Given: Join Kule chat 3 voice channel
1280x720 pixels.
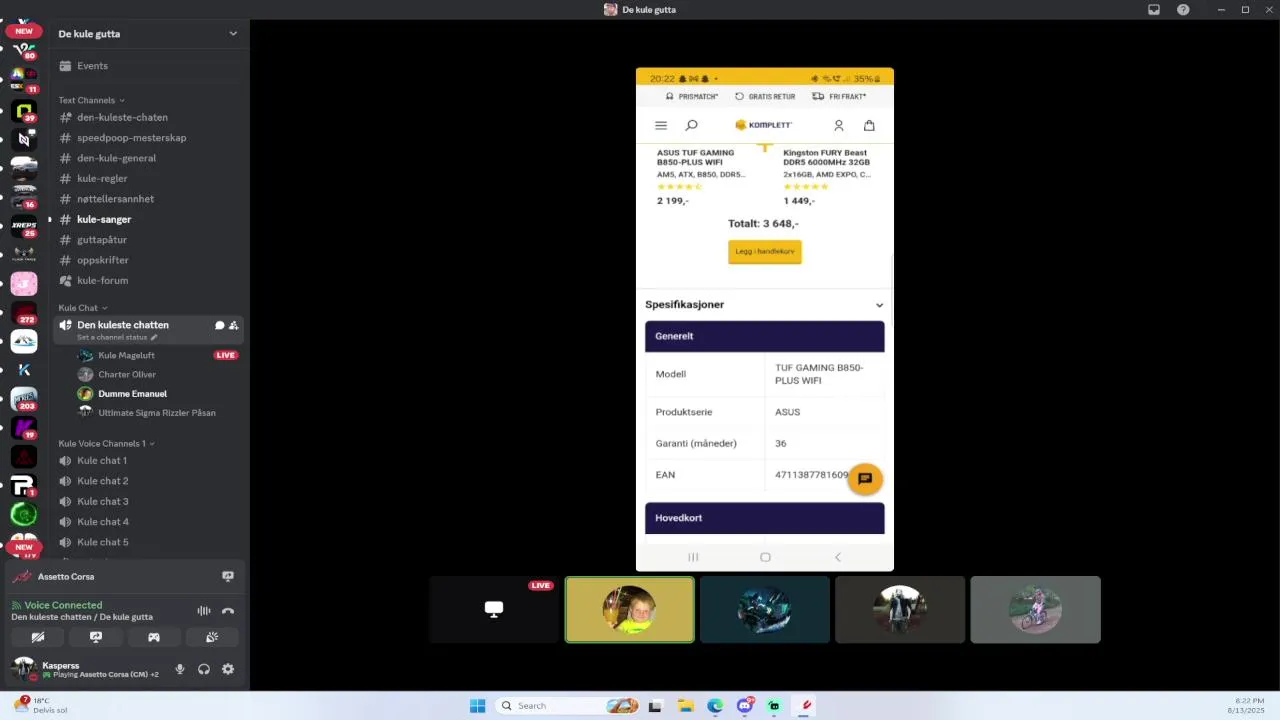Looking at the screenshot, I should (x=148, y=502).
